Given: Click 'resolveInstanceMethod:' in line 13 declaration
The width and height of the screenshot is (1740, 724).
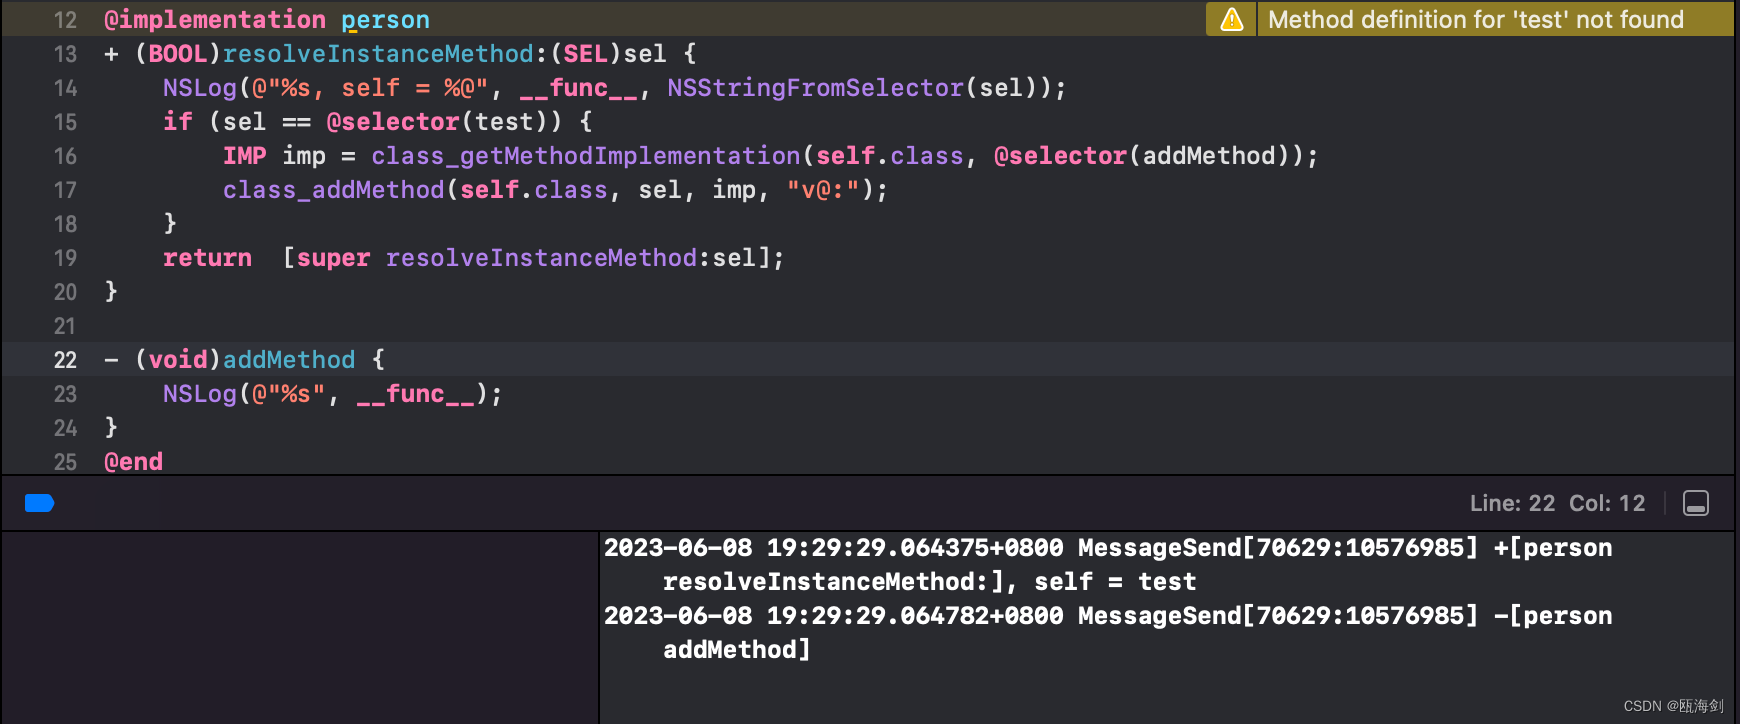Looking at the screenshot, I should (385, 54).
